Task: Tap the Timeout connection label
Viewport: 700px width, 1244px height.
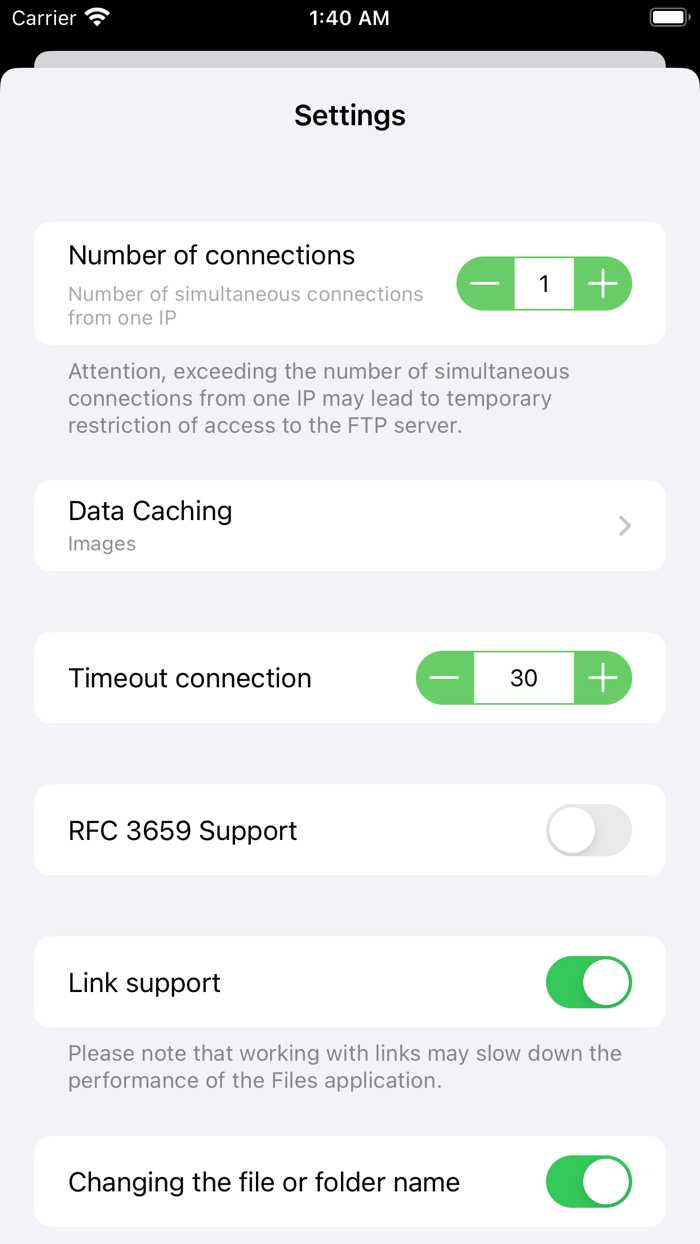Action: (x=189, y=678)
